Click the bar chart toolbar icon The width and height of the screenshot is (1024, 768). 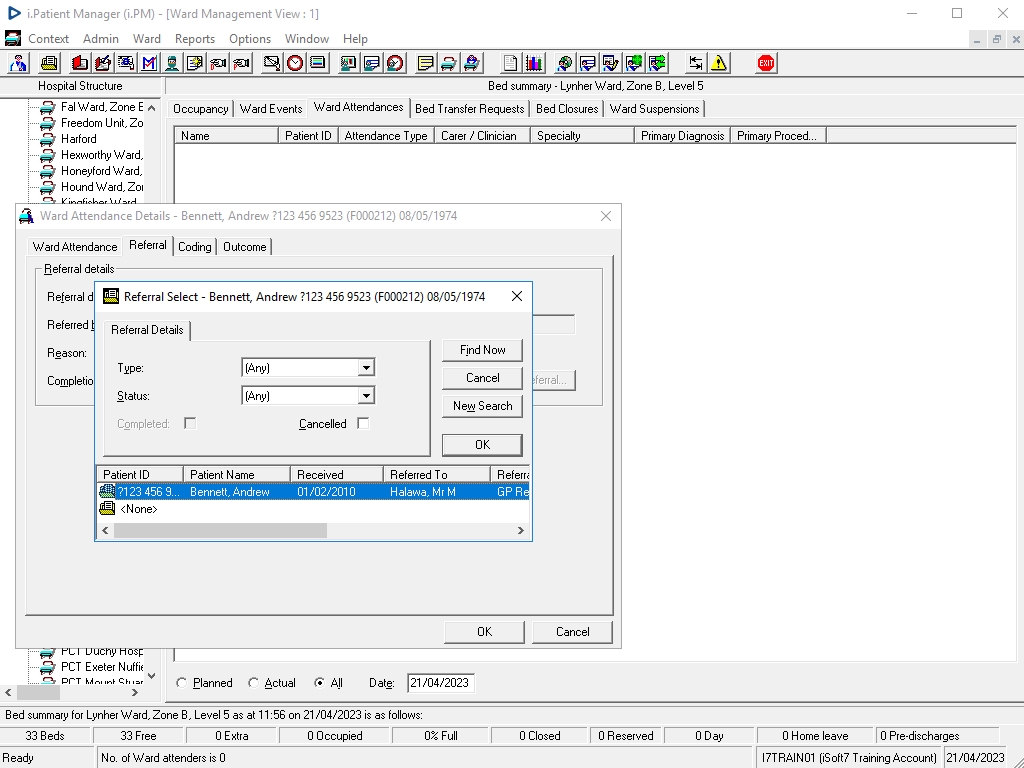click(534, 63)
